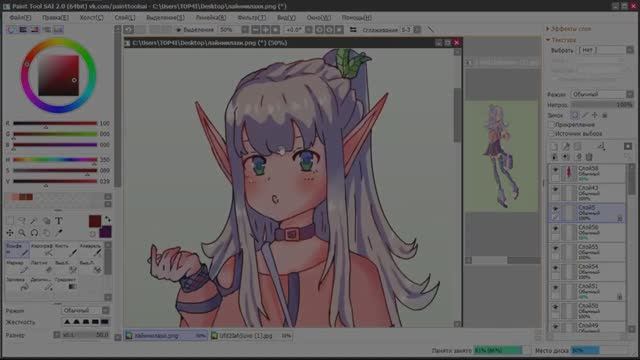The image size is (640, 360).
Task: Select the lasso selection tool
Action: point(22,221)
